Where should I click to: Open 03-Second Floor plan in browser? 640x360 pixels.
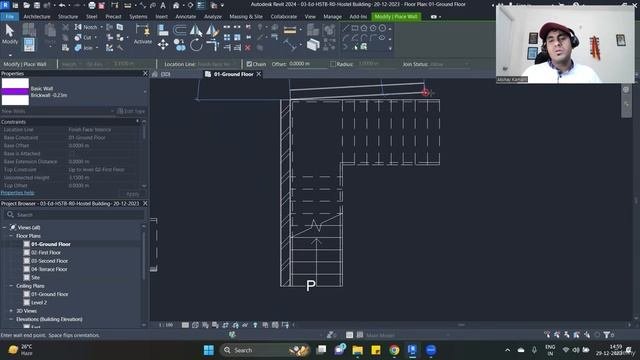pyautogui.click(x=49, y=261)
